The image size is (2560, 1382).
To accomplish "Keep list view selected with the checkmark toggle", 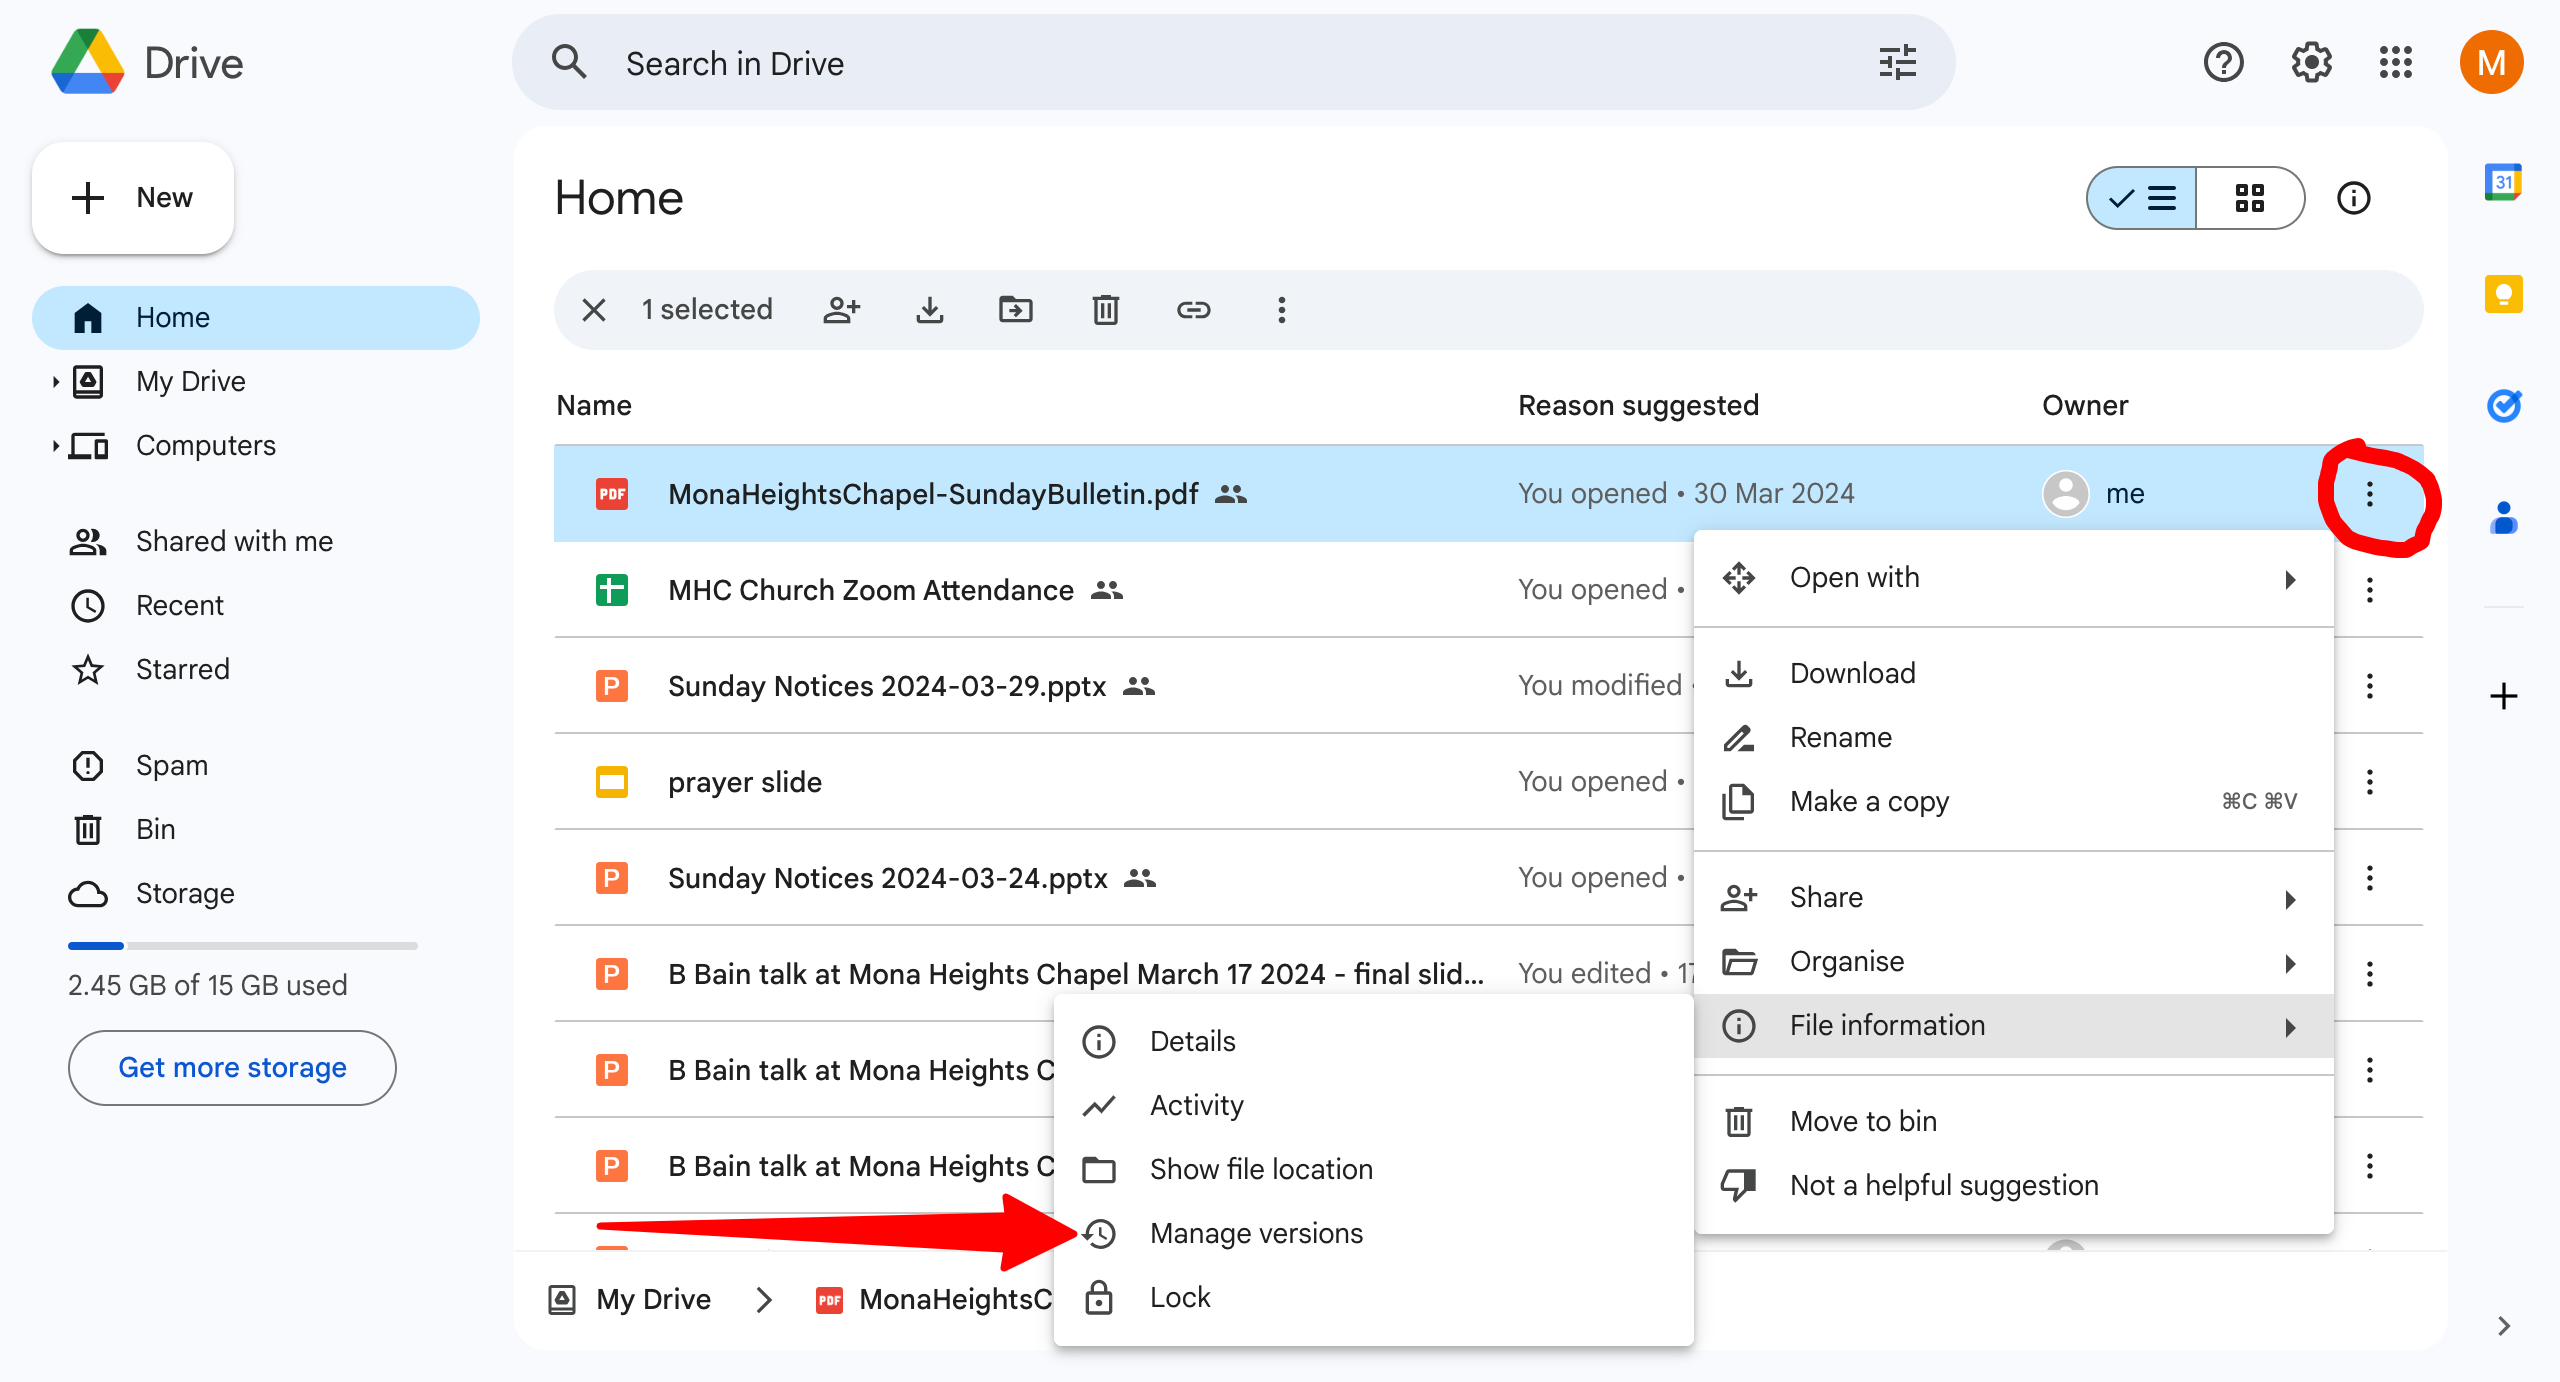I will pos(2140,198).
